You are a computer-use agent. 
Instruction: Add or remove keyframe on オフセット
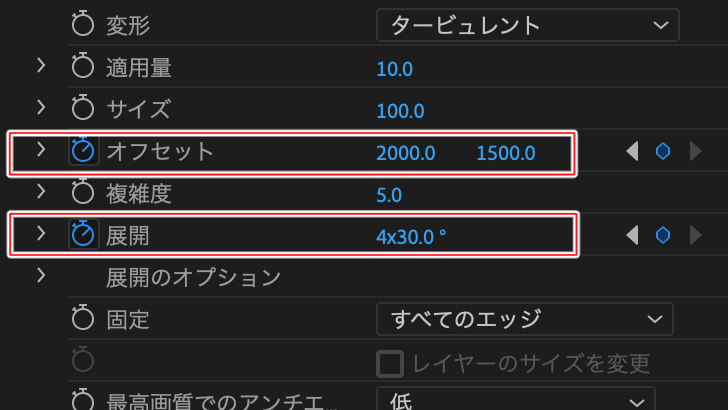[x=663, y=151]
